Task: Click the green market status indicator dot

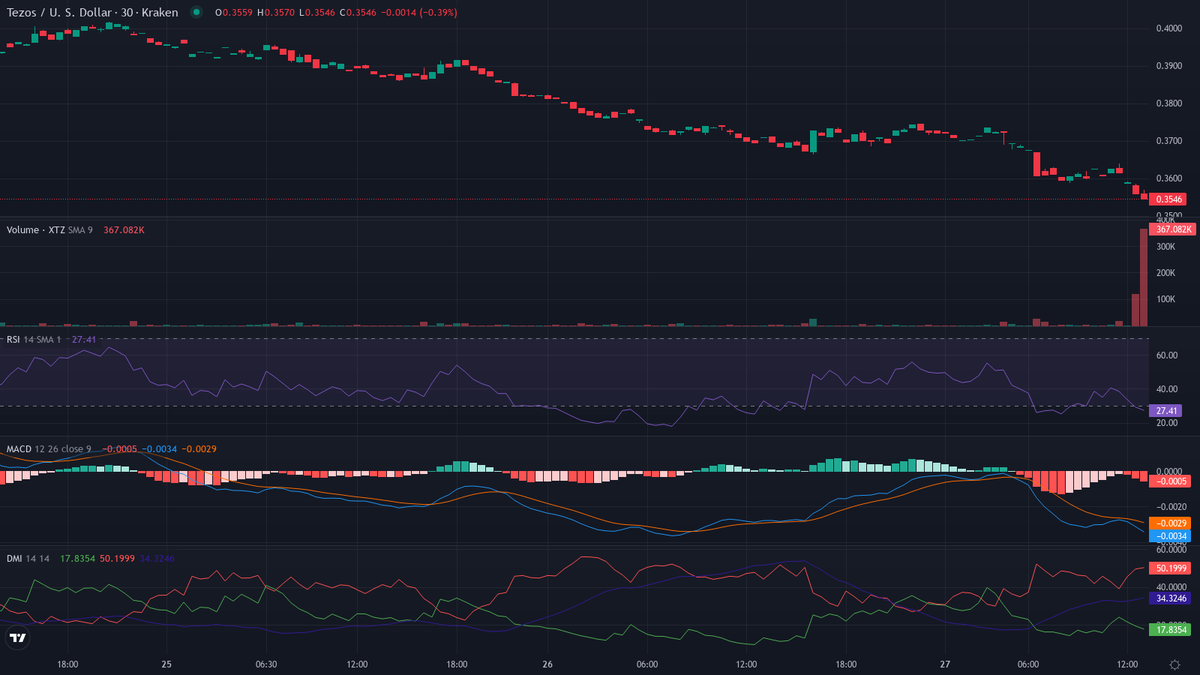Action: pos(196,13)
